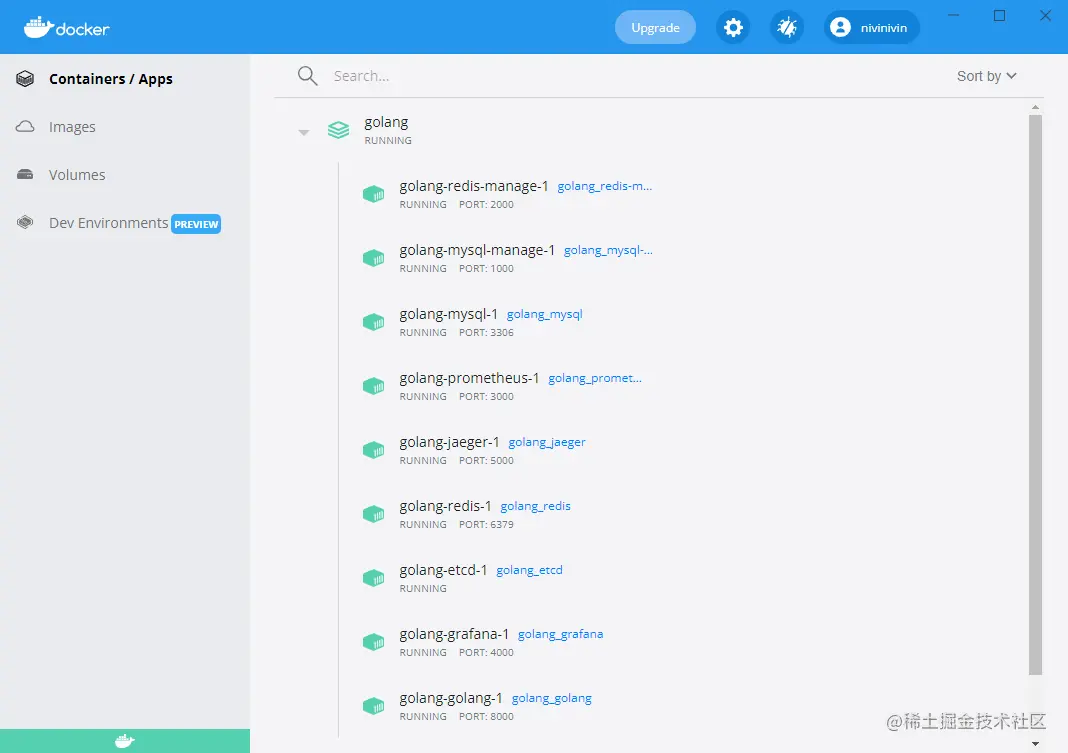Click scrollbar up arrow
This screenshot has width=1068, height=753.
coord(1035,107)
